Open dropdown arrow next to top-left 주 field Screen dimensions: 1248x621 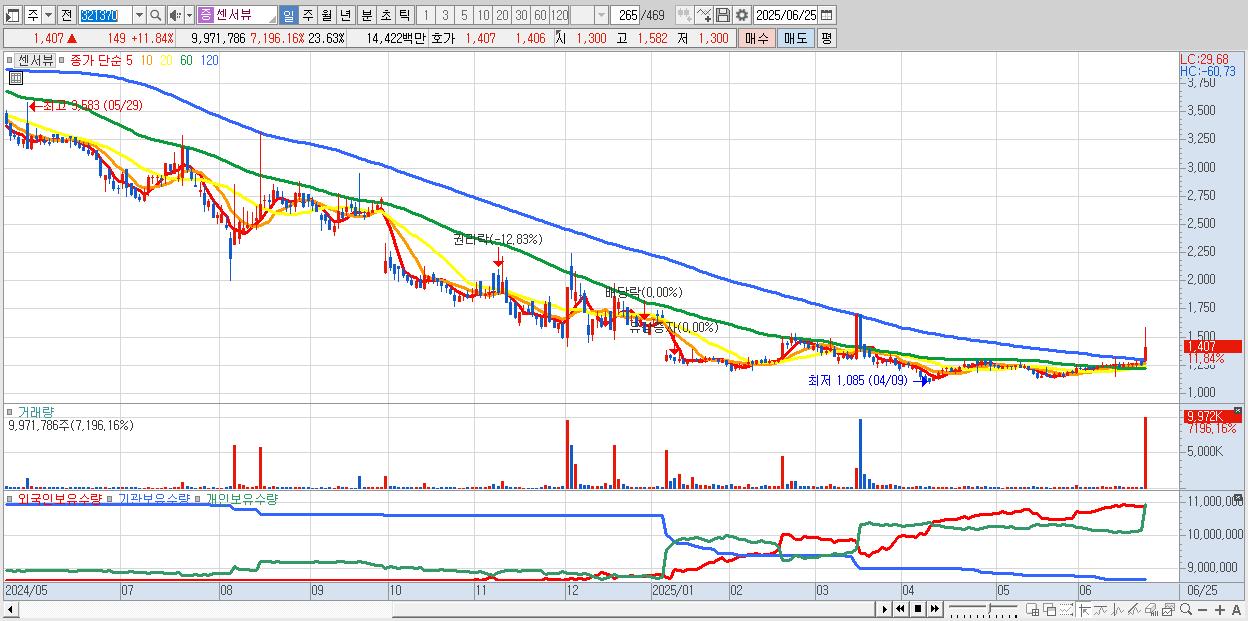48,15
